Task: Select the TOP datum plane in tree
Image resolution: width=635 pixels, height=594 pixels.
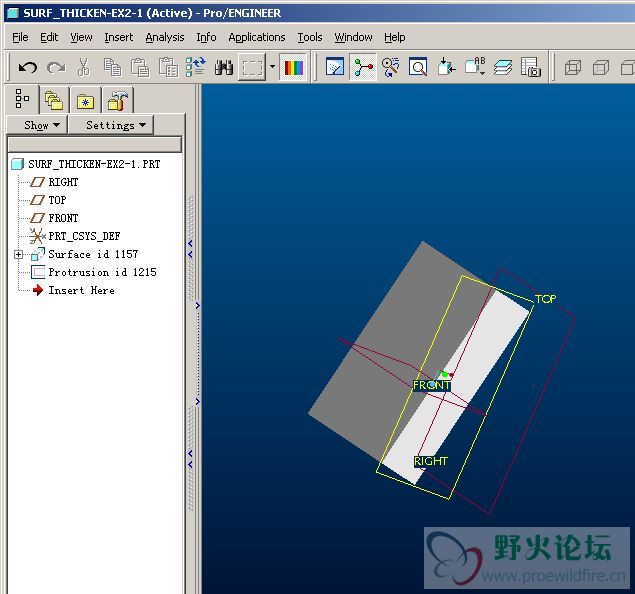Action: tap(49, 200)
